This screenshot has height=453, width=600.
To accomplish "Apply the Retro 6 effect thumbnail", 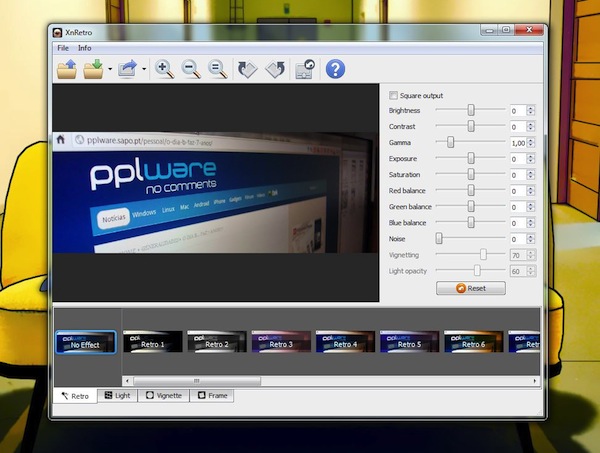I will point(474,342).
